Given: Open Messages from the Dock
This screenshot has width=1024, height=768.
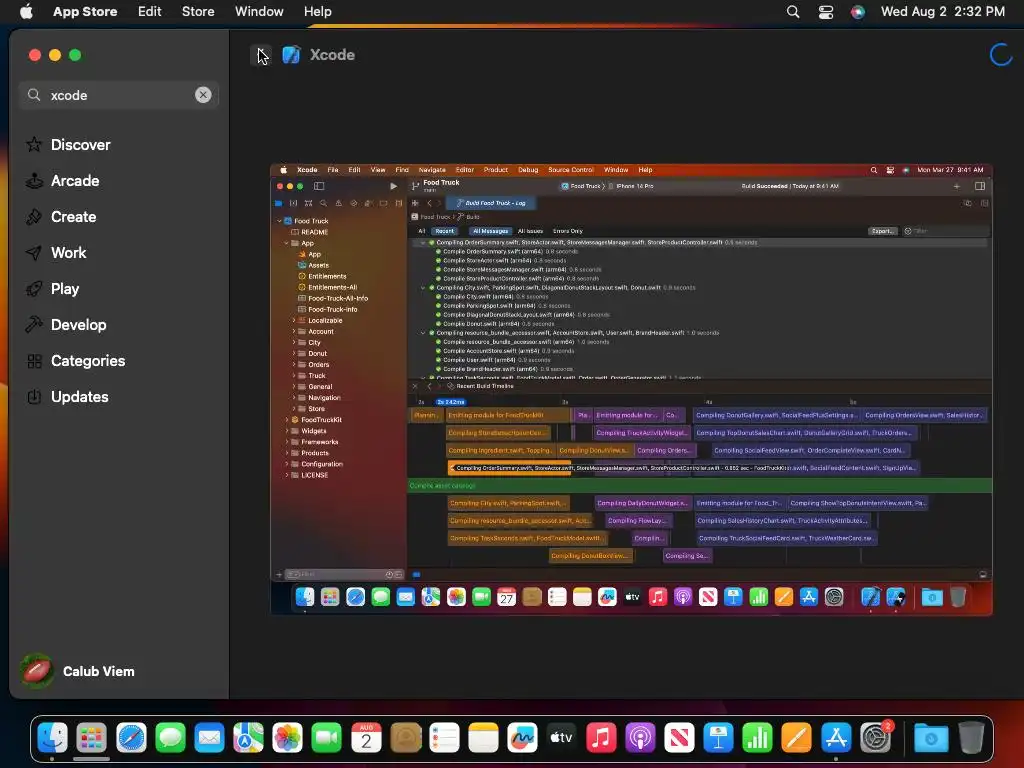Looking at the screenshot, I should (170, 738).
